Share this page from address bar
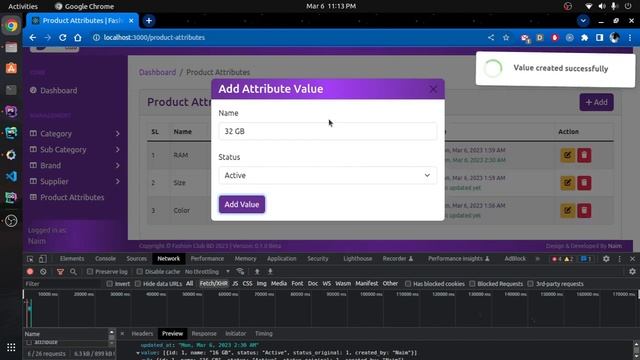640x360 pixels. (491, 38)
